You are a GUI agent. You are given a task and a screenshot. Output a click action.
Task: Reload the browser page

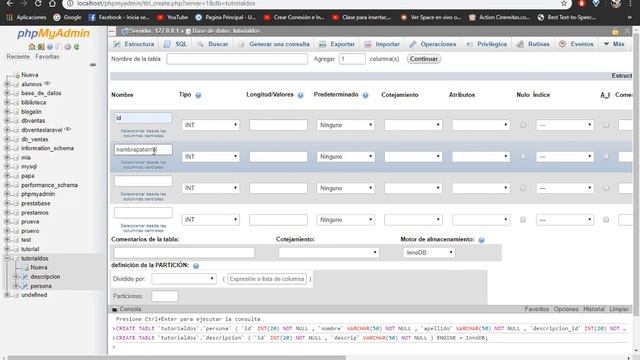38,3
